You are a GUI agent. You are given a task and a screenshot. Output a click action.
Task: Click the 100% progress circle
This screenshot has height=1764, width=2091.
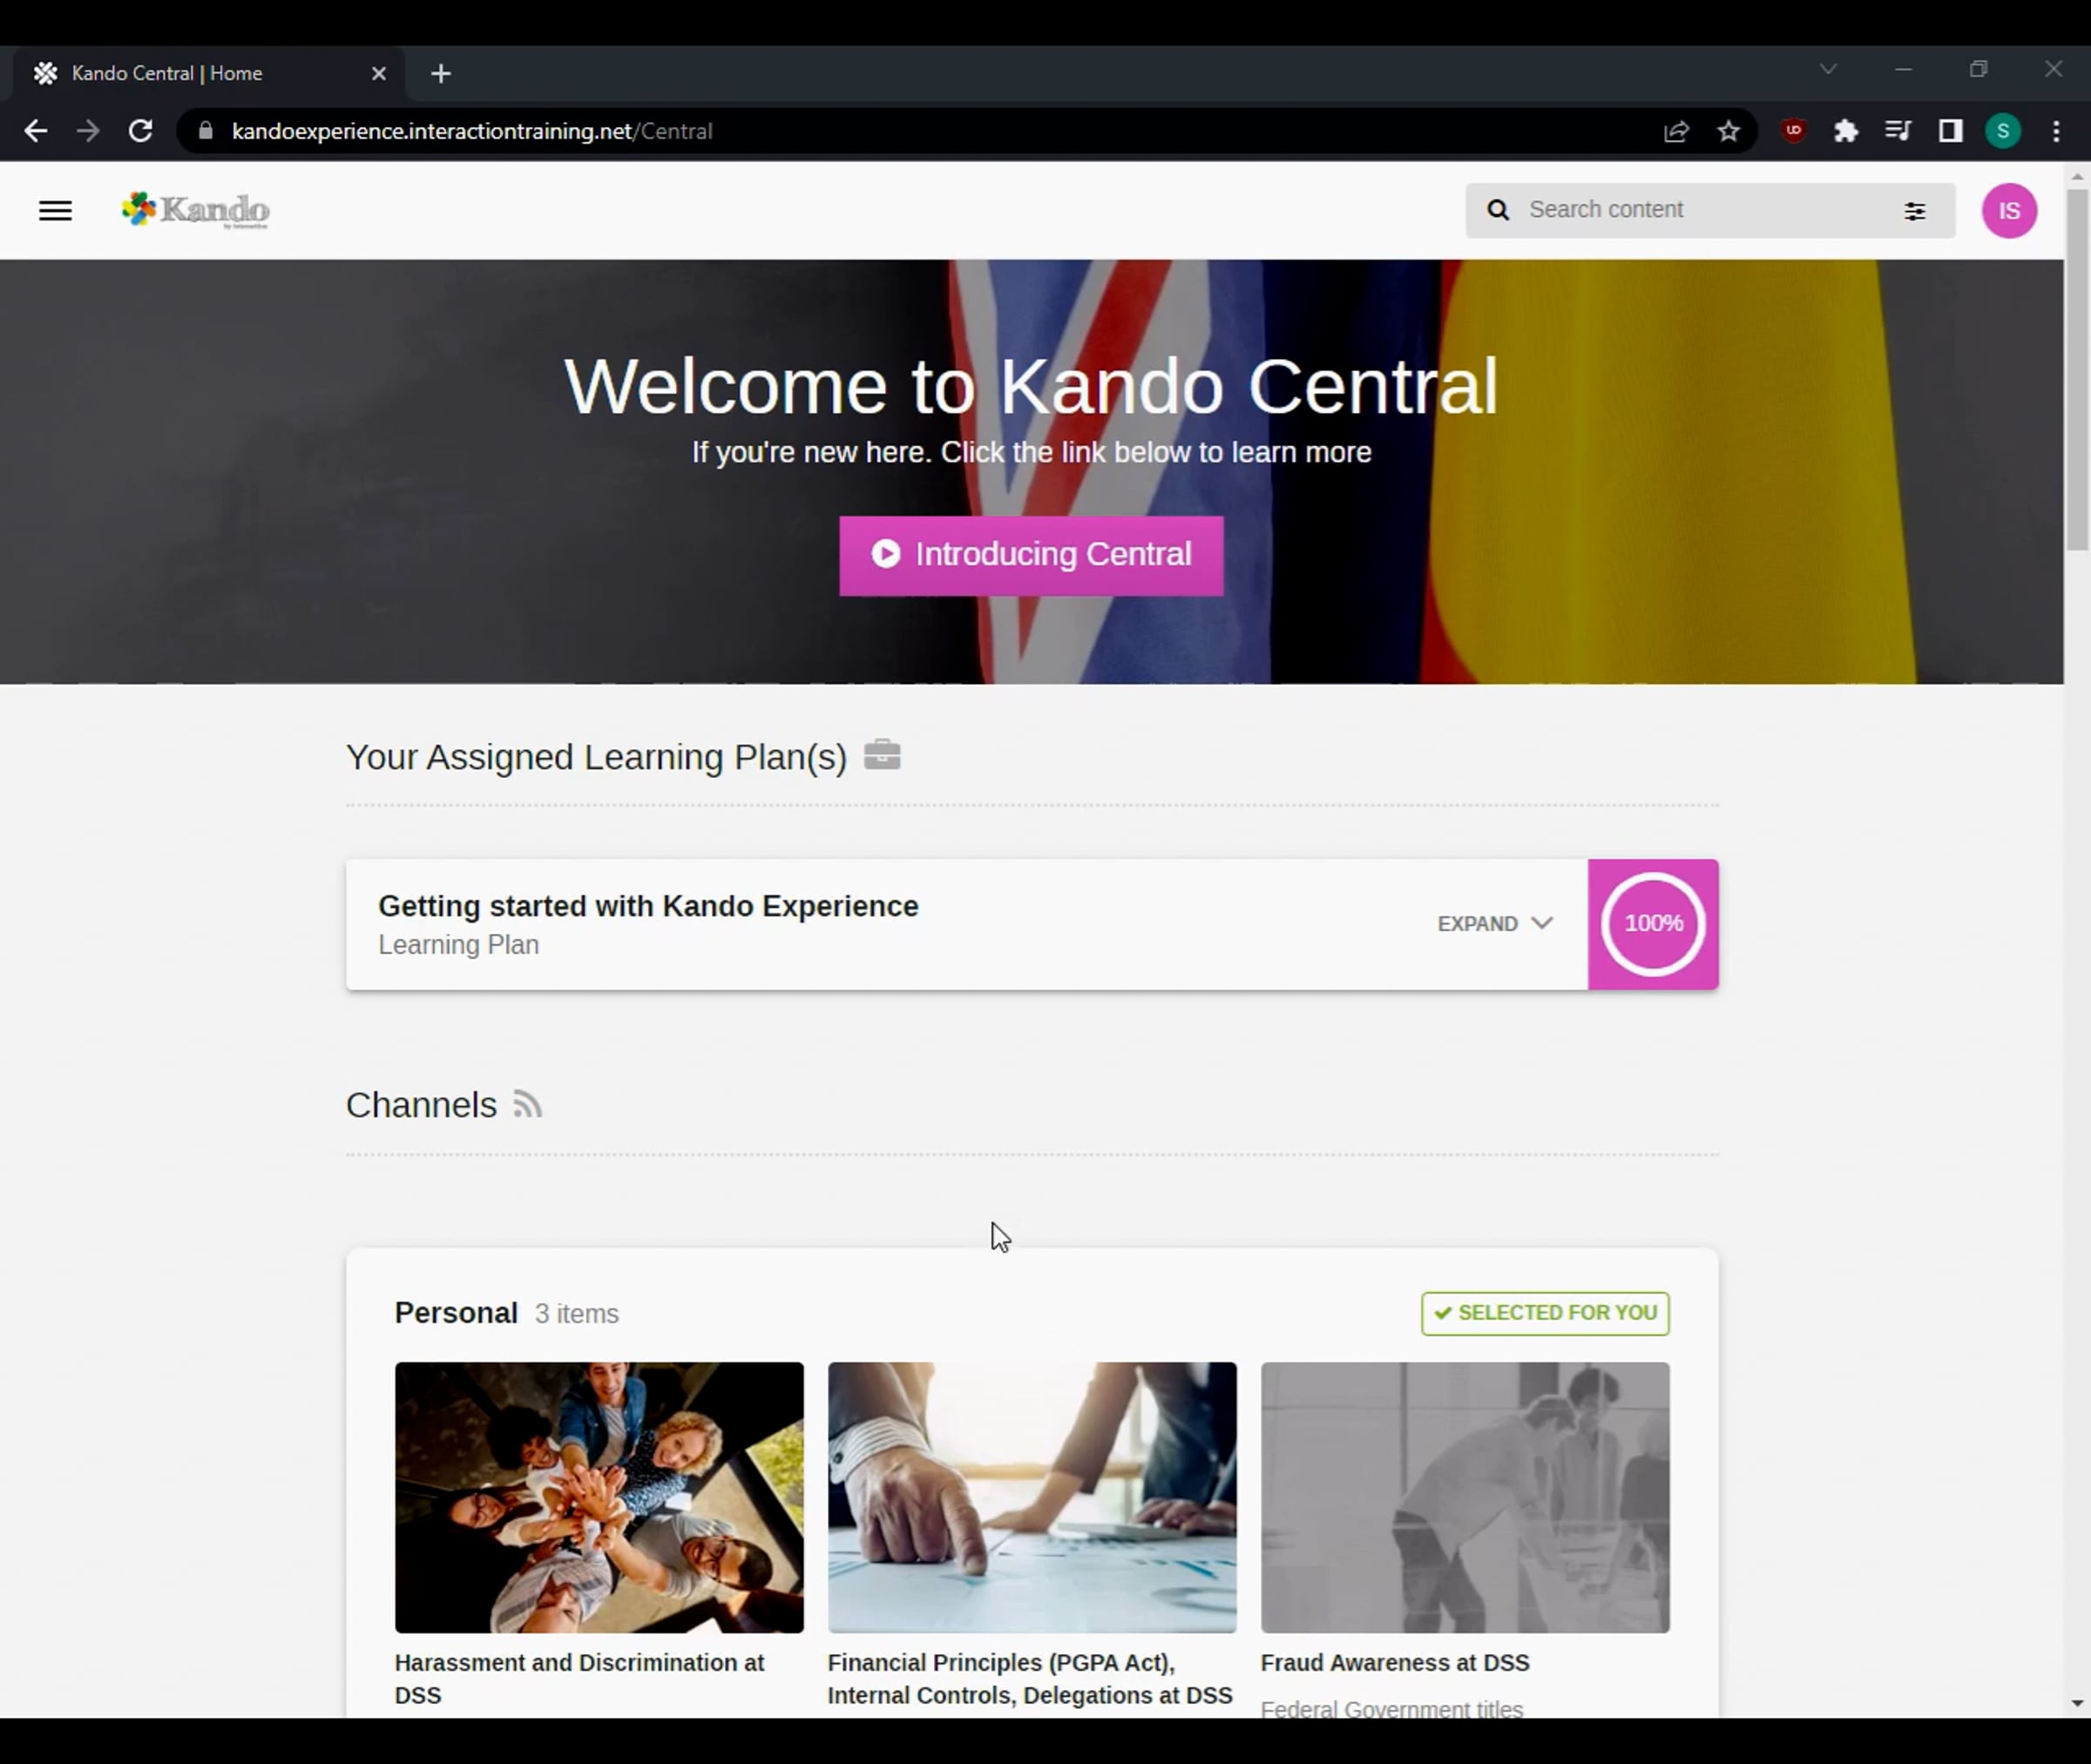point(1653,924)
